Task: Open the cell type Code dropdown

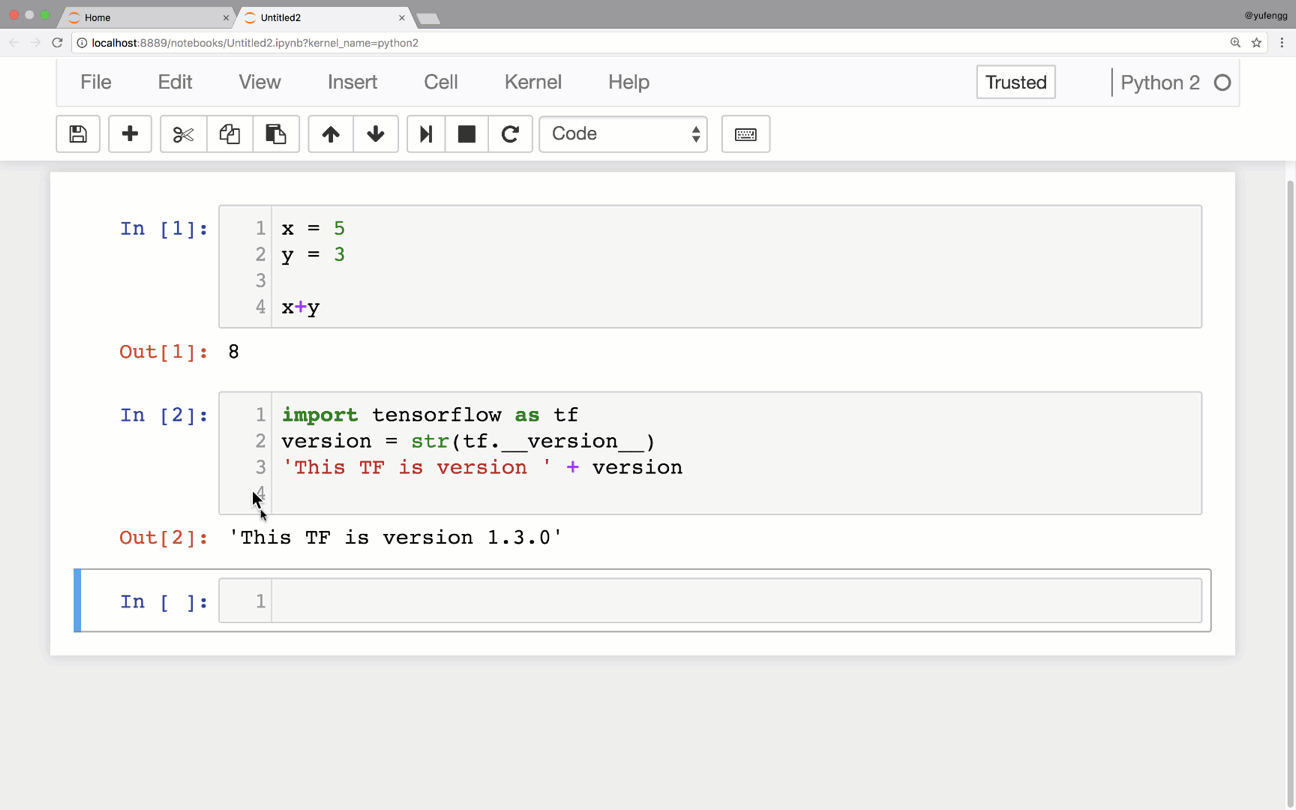Action: click(623, 134)
